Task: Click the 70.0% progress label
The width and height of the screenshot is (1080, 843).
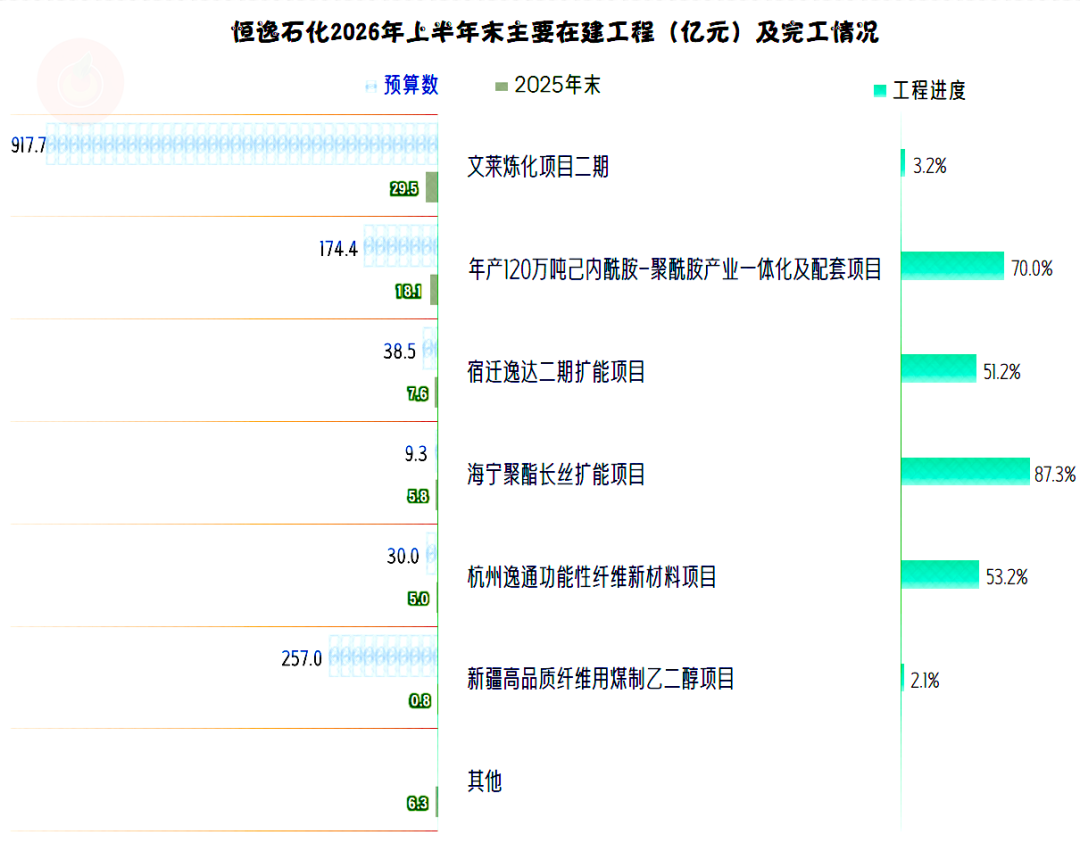Action: [1032, 269]
